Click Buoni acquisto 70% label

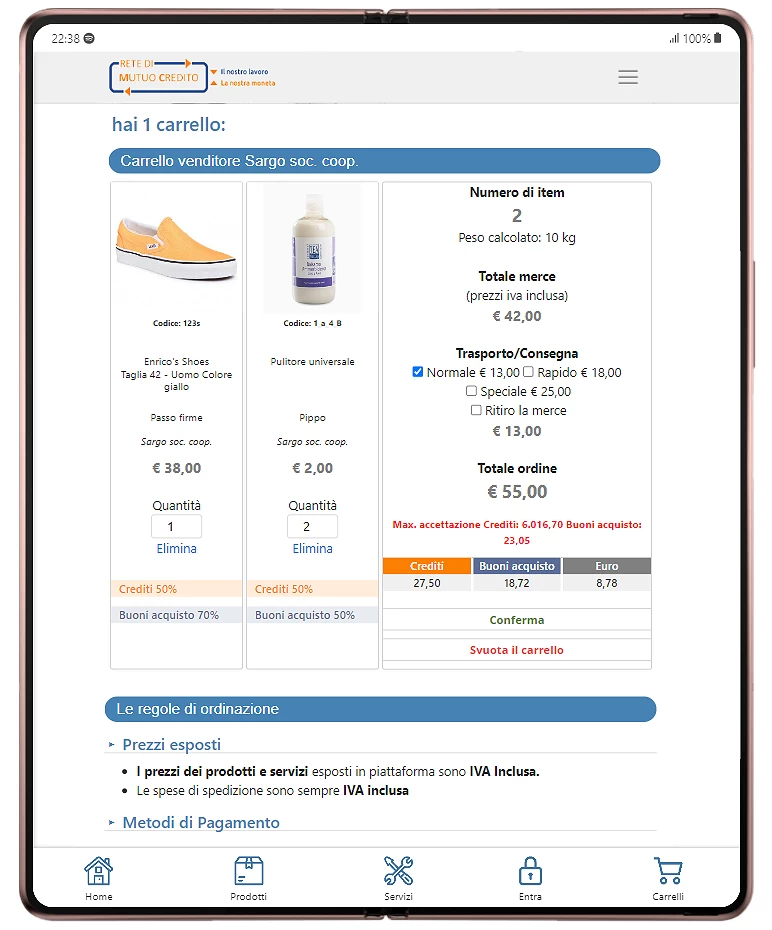(x=177, y=615)
